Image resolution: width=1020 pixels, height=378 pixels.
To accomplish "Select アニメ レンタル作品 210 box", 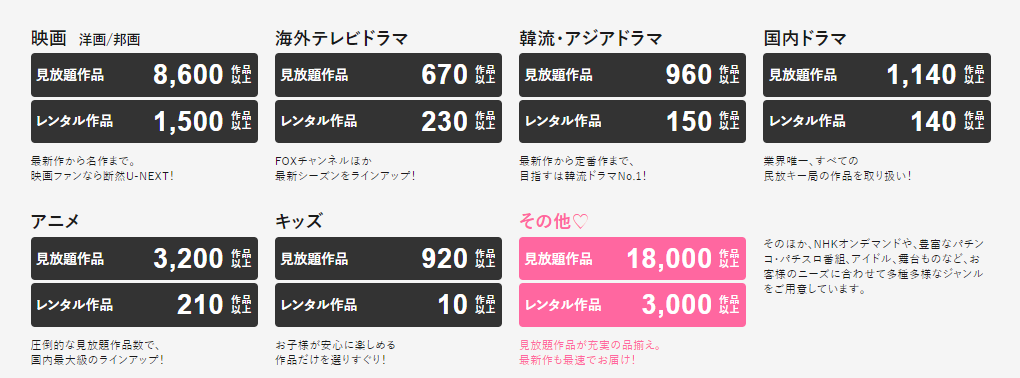I will click(144, 305).
